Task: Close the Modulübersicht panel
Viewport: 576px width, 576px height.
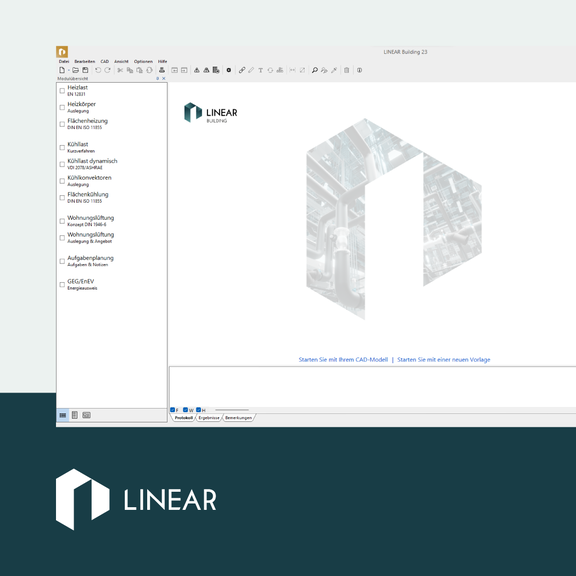Action: coord(164,78)
